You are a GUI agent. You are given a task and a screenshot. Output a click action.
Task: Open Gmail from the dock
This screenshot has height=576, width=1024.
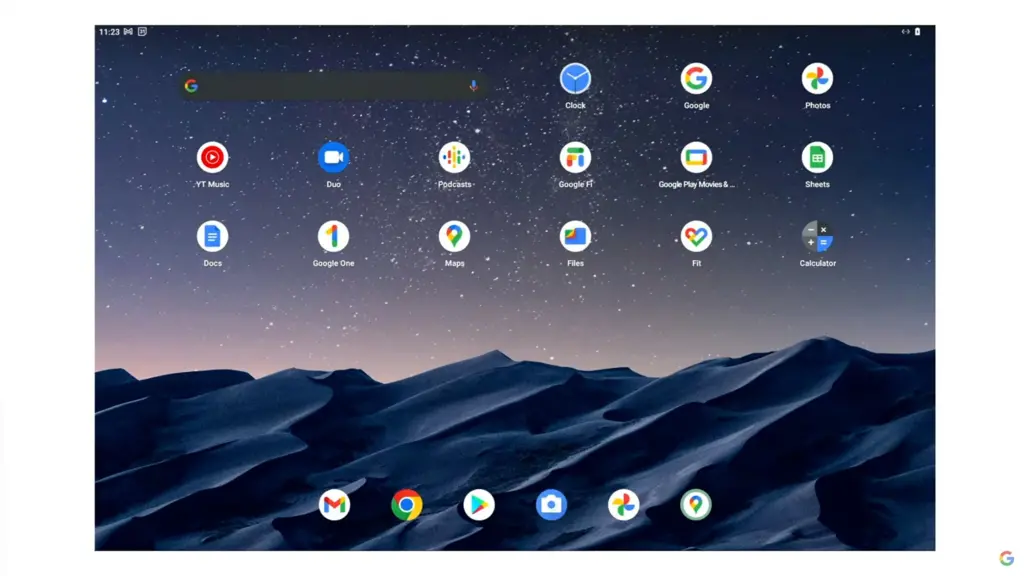pyautogui.click(x=334, y=505)
